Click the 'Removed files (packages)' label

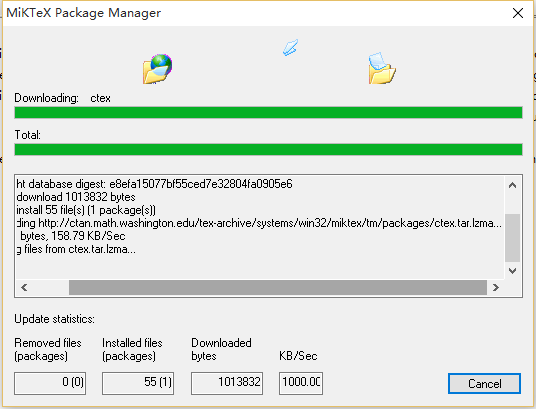48,349
